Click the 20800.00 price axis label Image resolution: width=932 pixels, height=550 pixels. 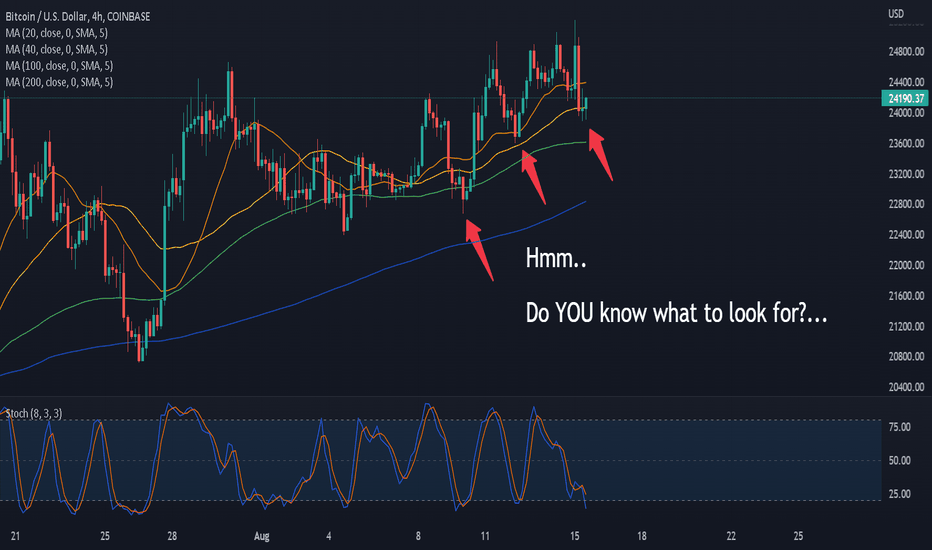906,357
